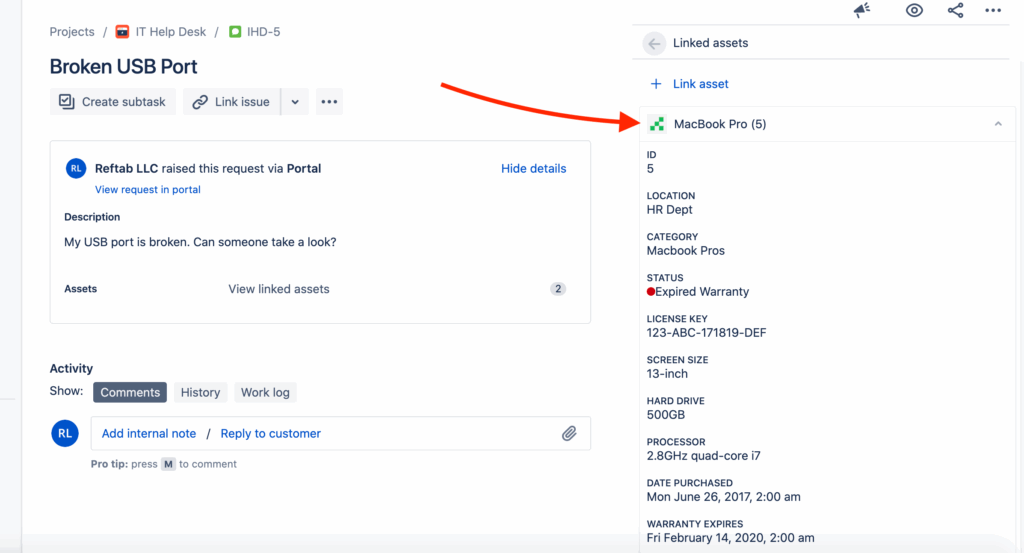Go back using Linked assets arrow
Viewport: 1024px width, 553px height.
click(x=654, y=44)
